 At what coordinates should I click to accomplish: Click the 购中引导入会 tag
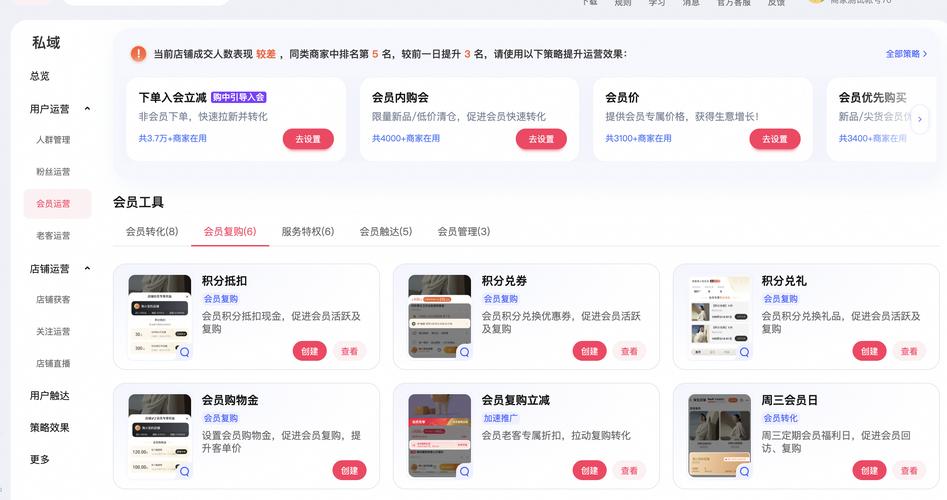tap(239, 97)
